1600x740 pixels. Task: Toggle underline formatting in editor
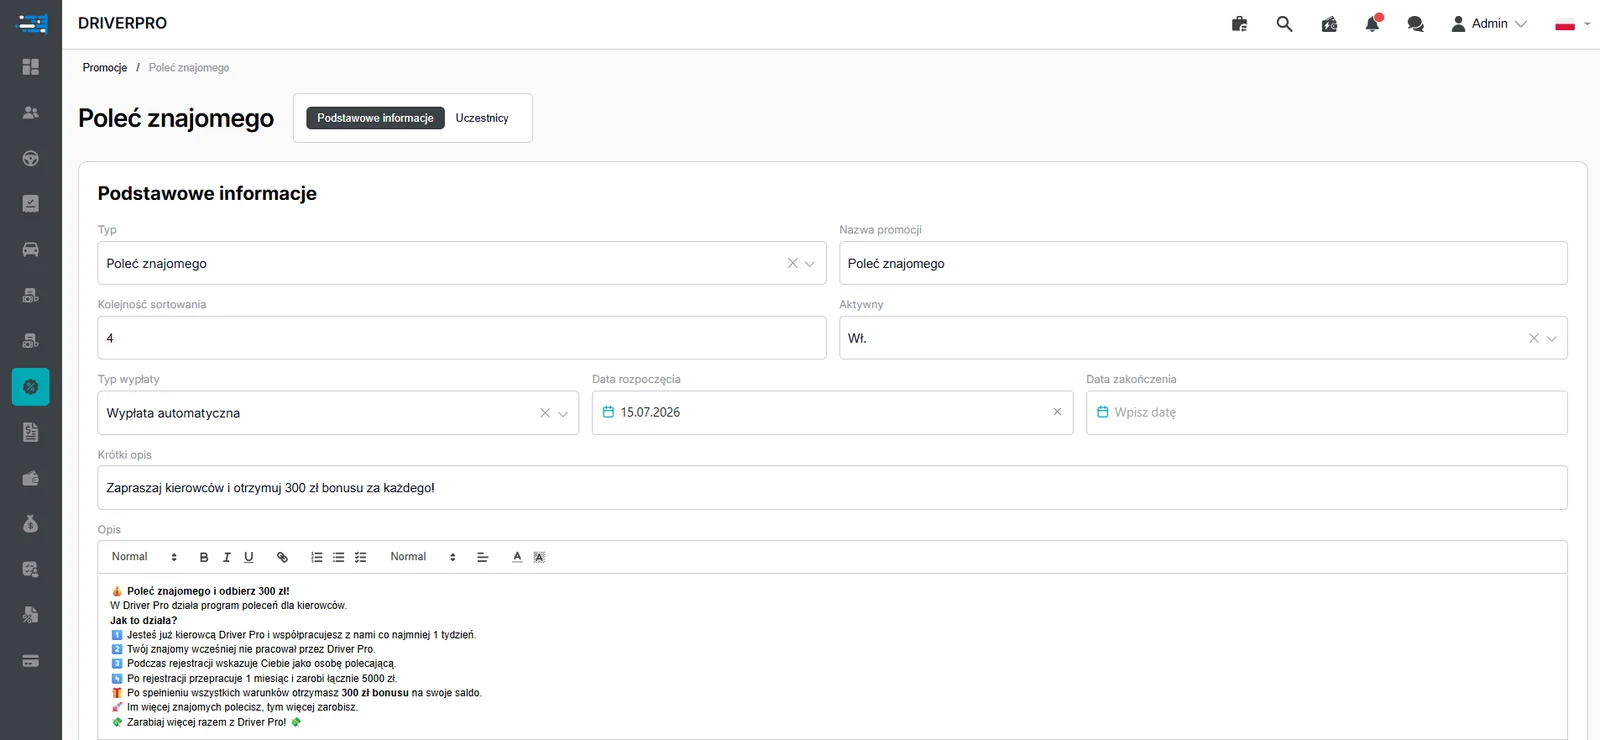249,557
